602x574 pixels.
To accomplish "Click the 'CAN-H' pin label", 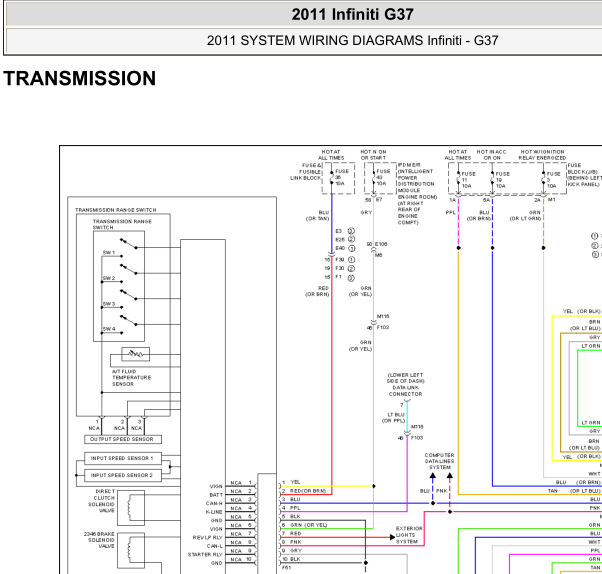I will coord(214,503).
